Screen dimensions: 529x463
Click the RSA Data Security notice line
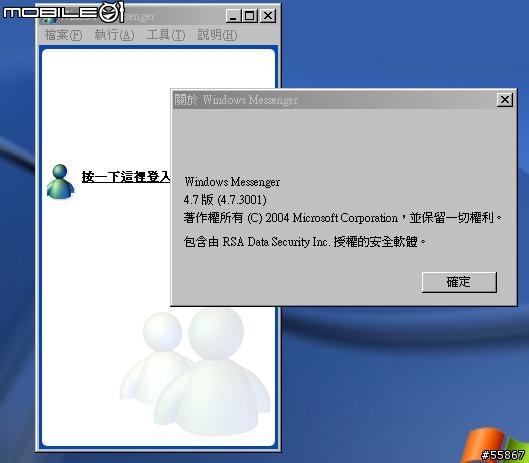[305, 242]
